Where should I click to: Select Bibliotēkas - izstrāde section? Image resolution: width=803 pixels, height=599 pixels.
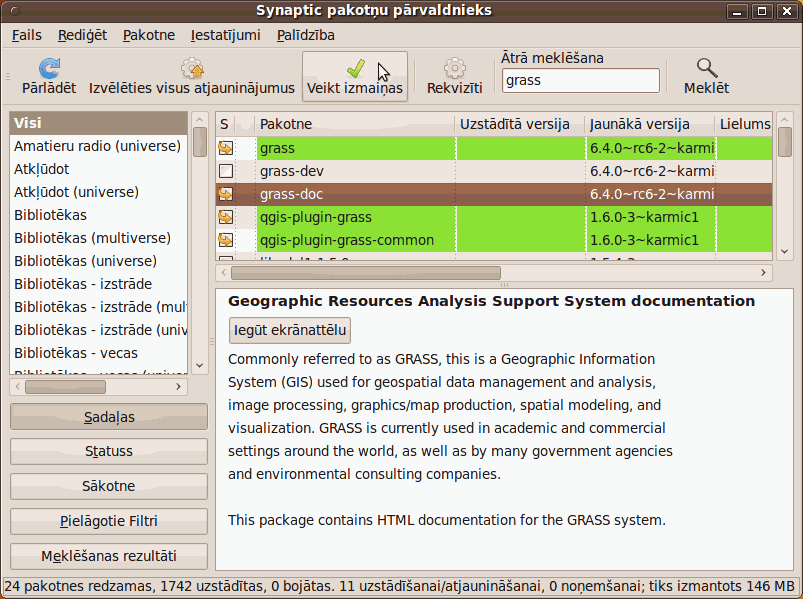[x=98, y=284]
